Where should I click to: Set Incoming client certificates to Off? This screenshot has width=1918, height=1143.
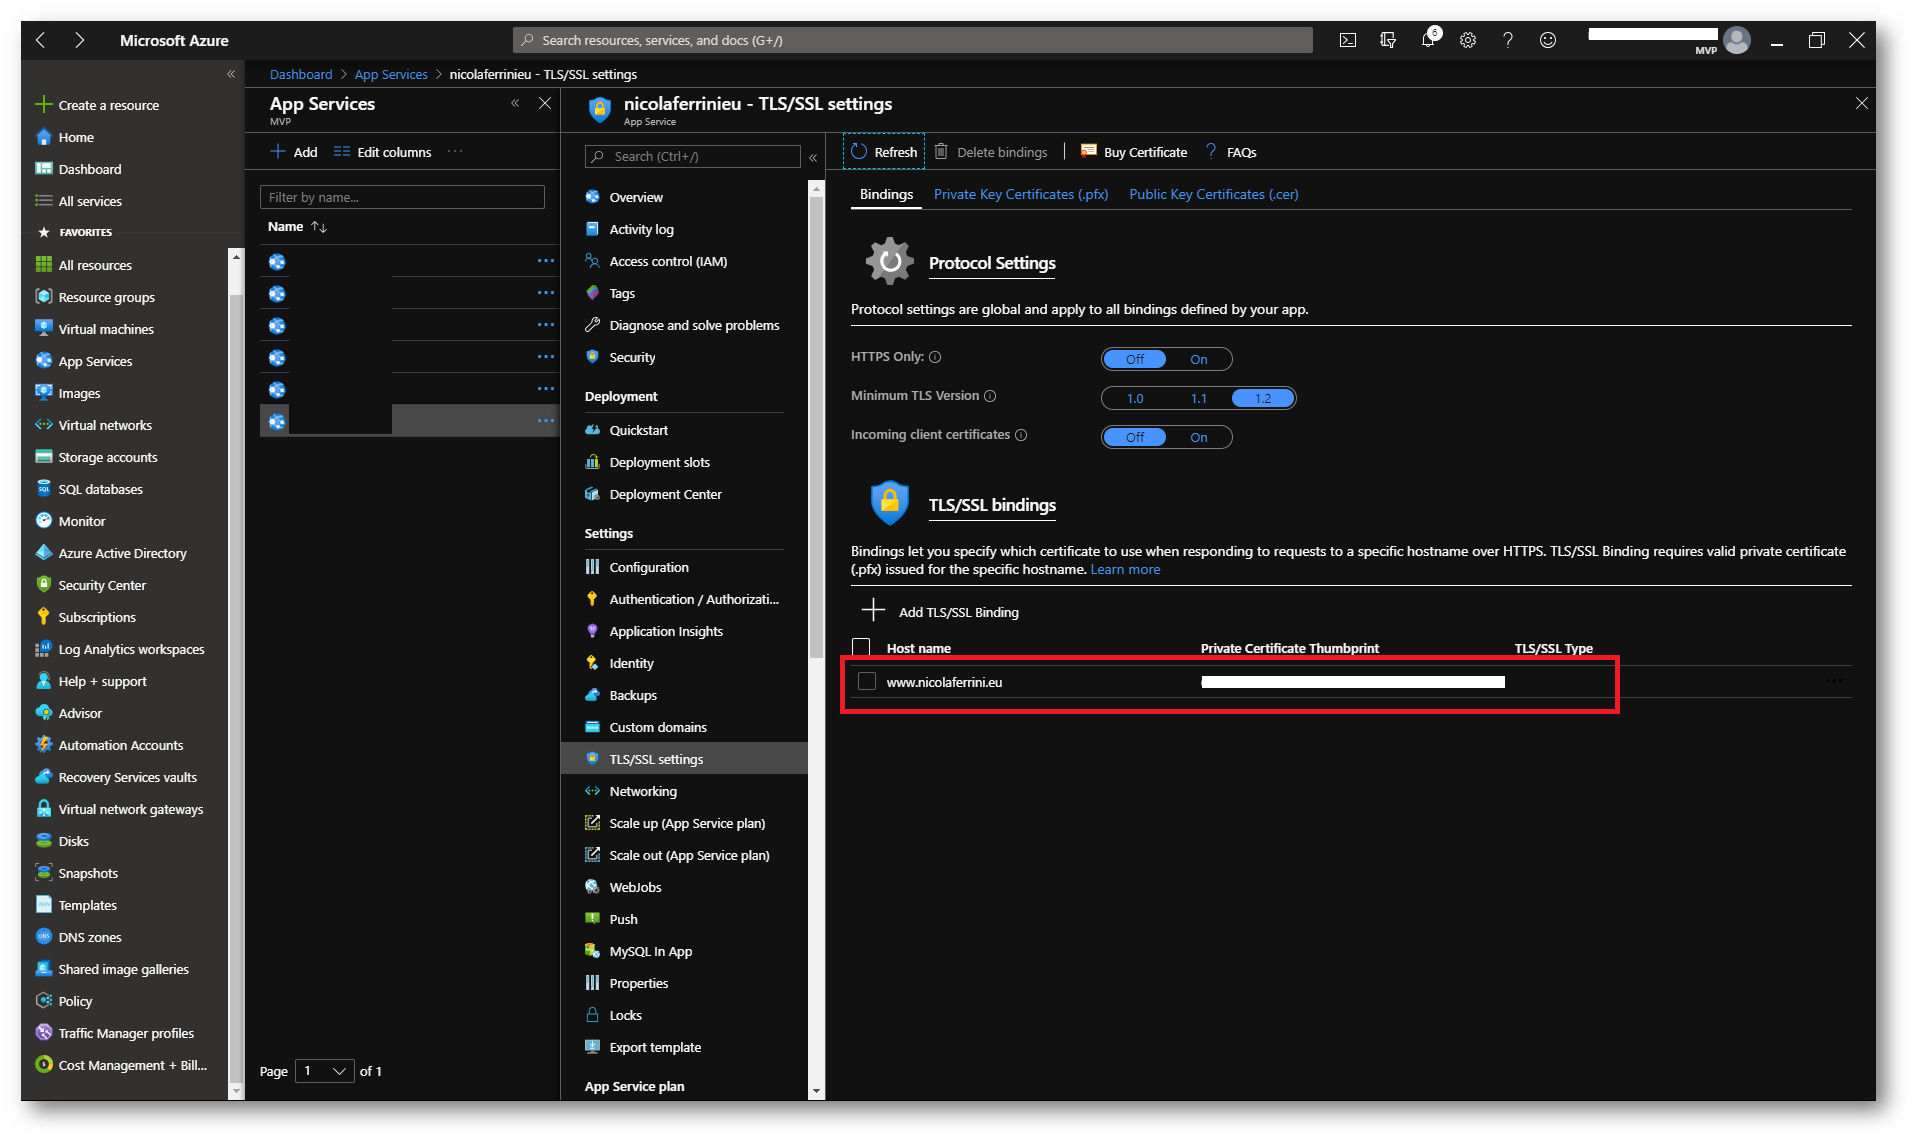pos(1135,437)
